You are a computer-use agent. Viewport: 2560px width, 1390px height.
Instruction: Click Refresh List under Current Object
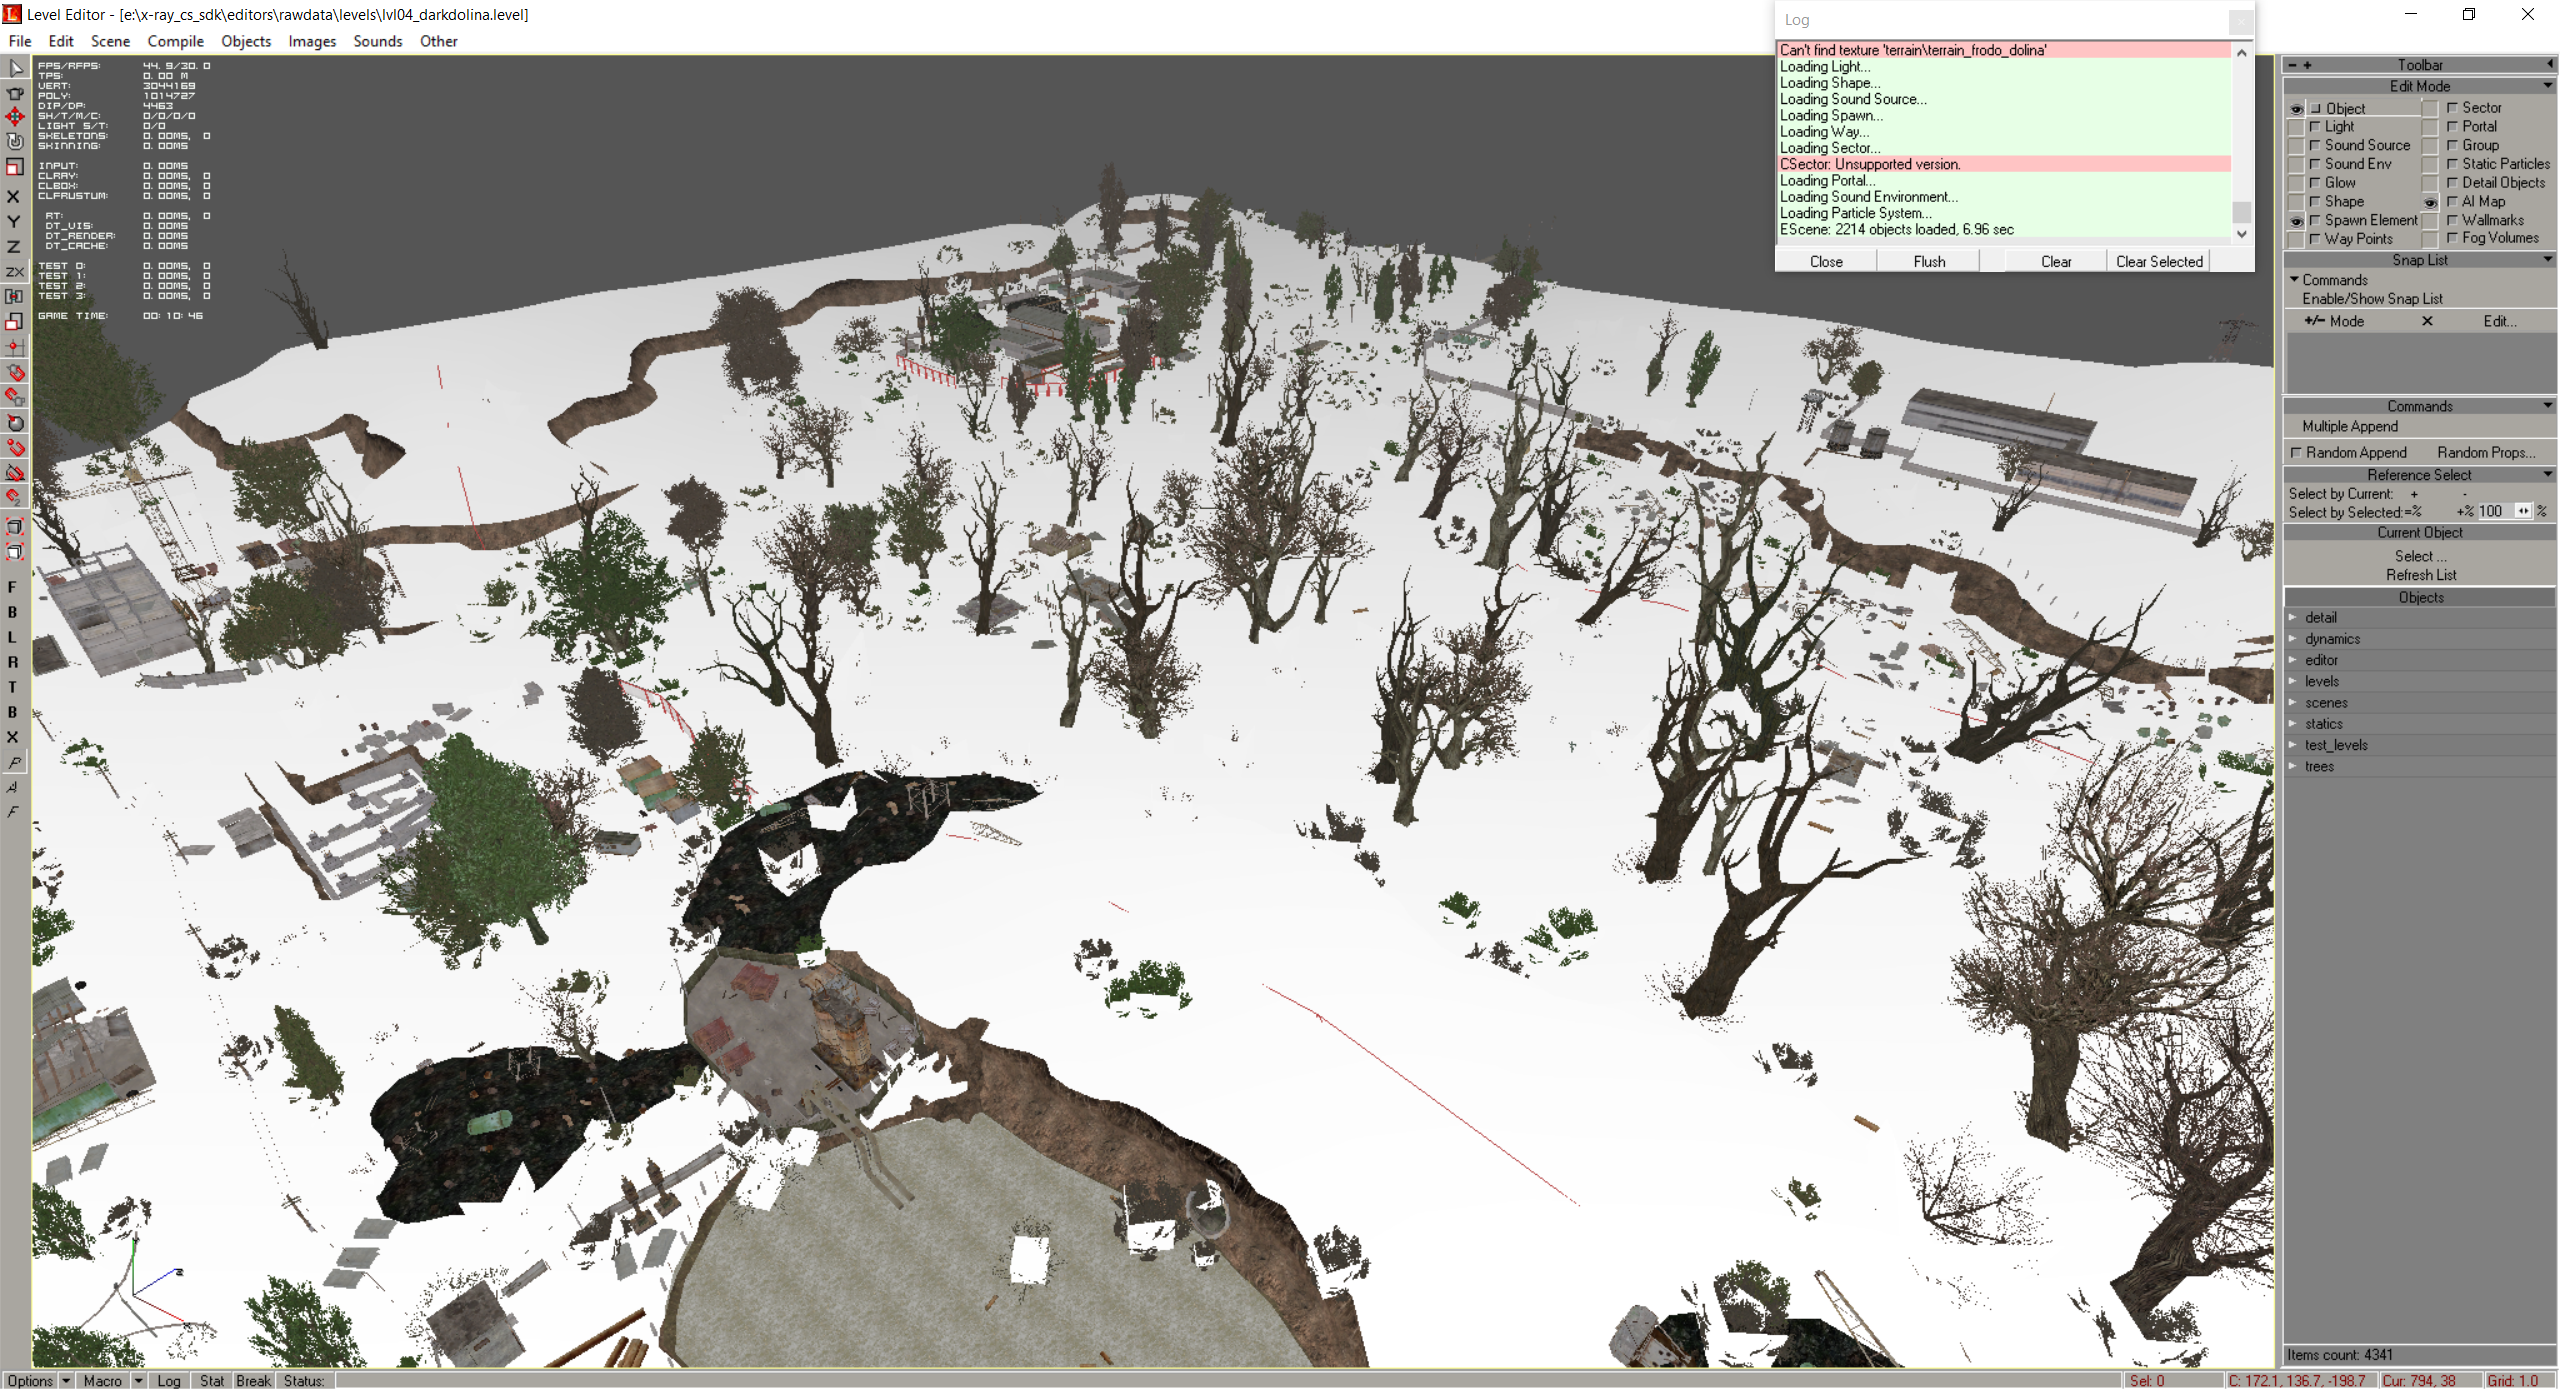click(2420, 575)
